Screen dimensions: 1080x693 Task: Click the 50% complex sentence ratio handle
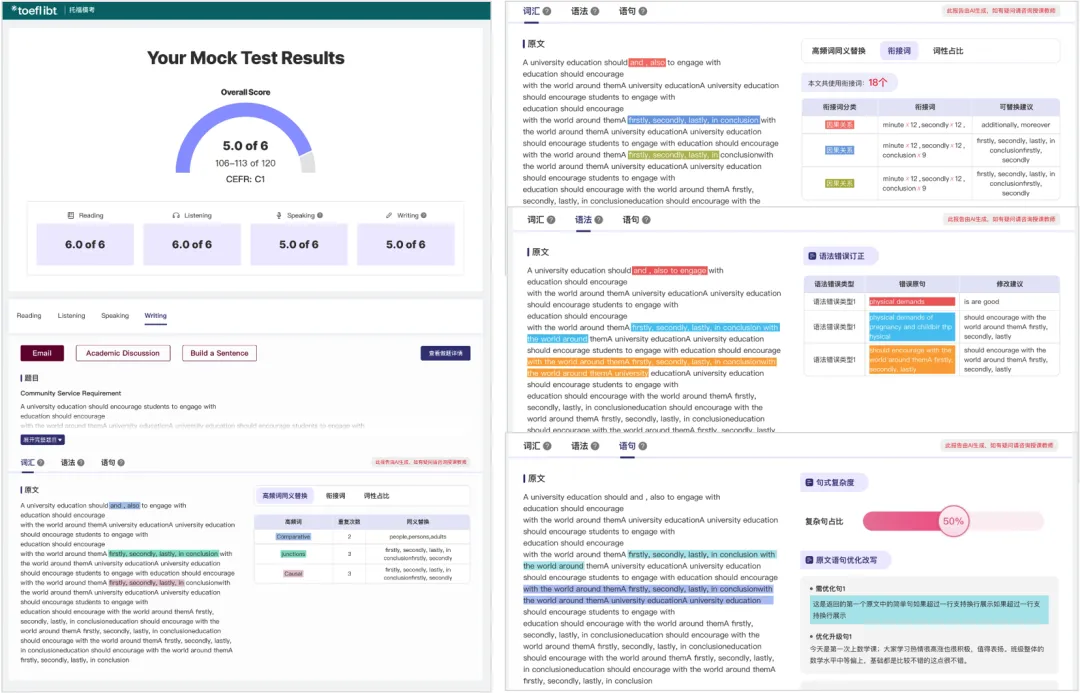(x=953, y=521)
